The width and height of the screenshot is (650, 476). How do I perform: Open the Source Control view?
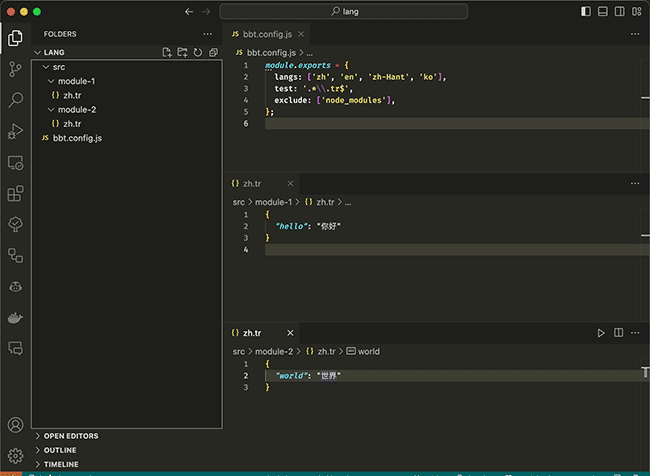click(15, 69)
